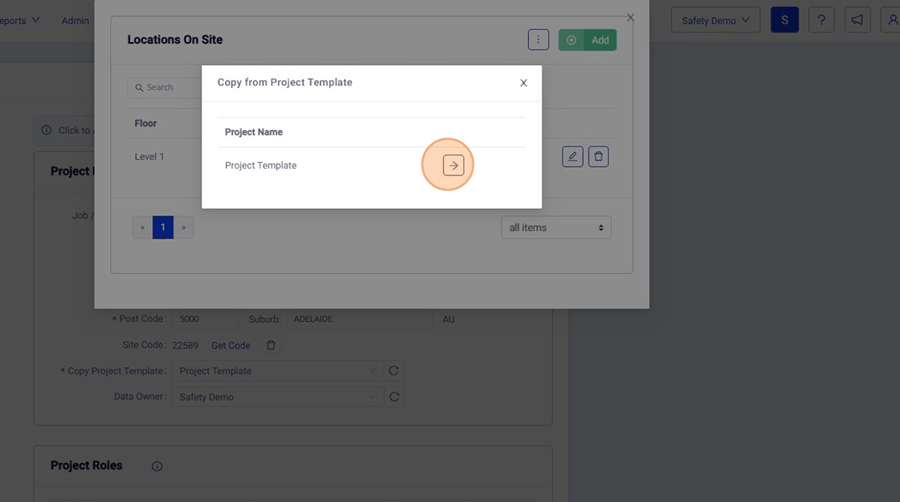Close the Copy from Project Template dialog

point(523,83)
